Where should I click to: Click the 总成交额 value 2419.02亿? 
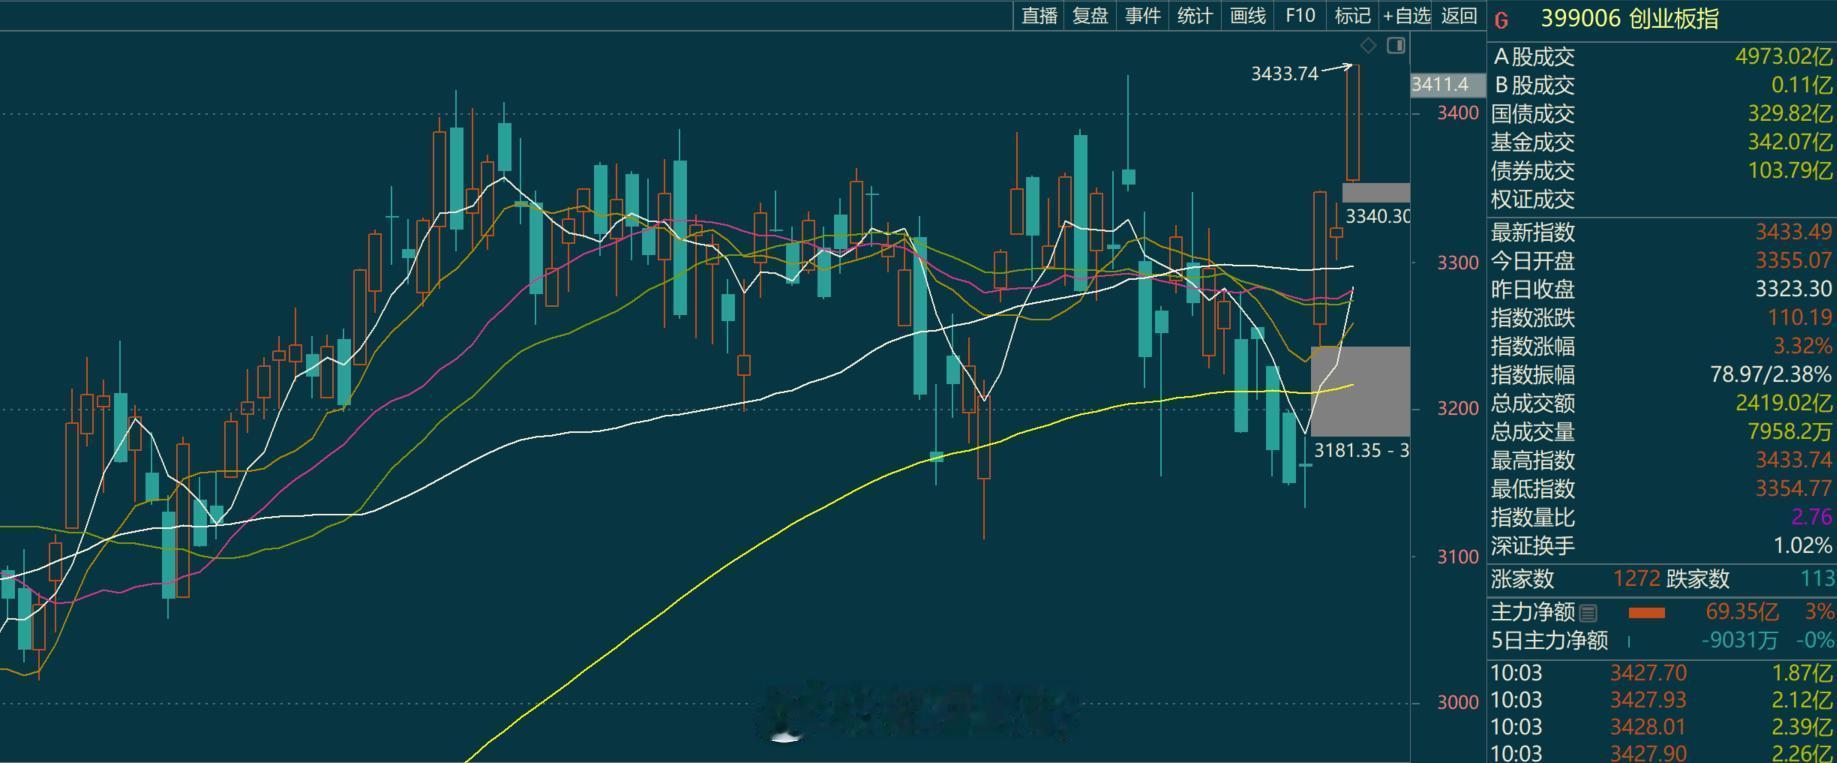pyautogui.click(x=1784, y=404)
